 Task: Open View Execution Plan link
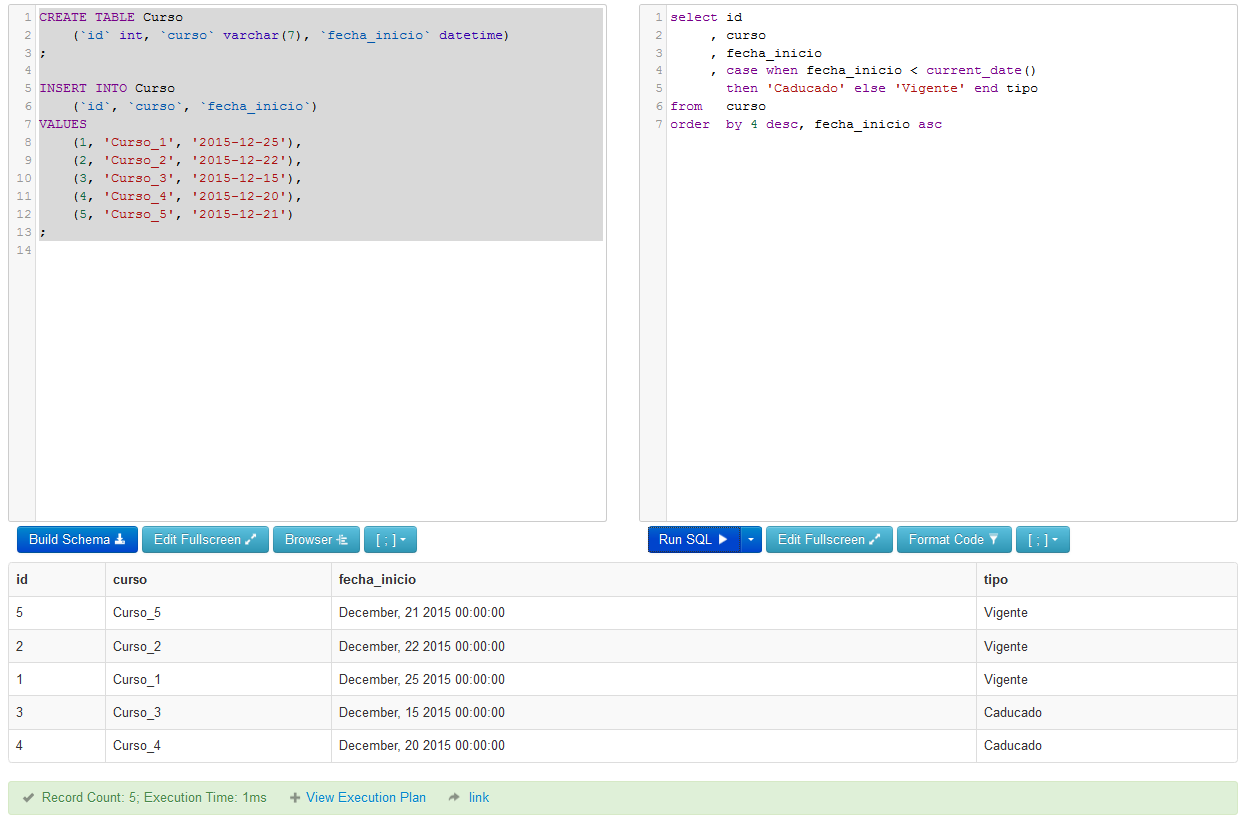point(366,798)
